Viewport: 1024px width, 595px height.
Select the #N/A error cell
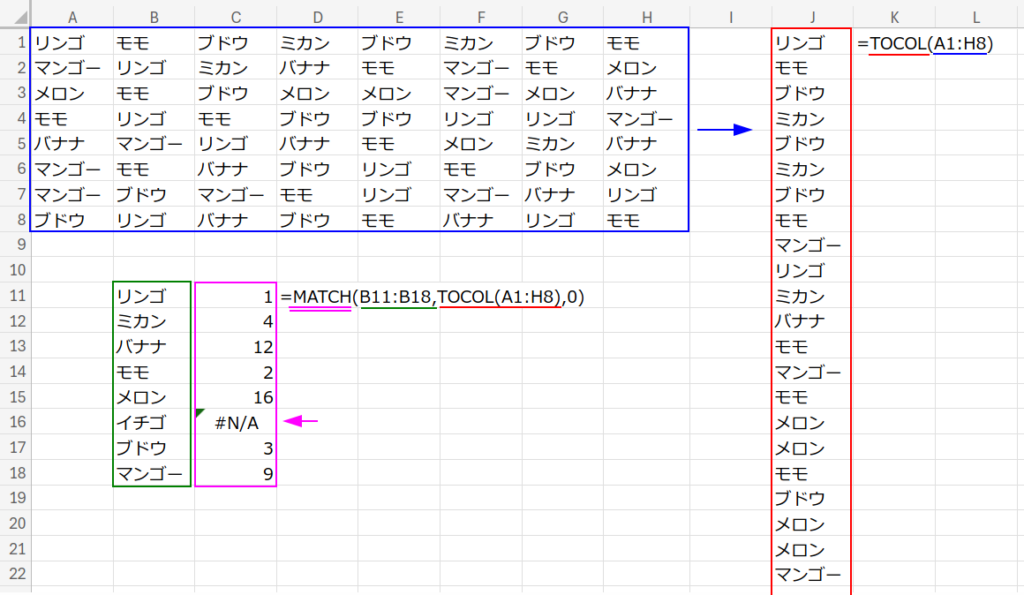[236, 422]
